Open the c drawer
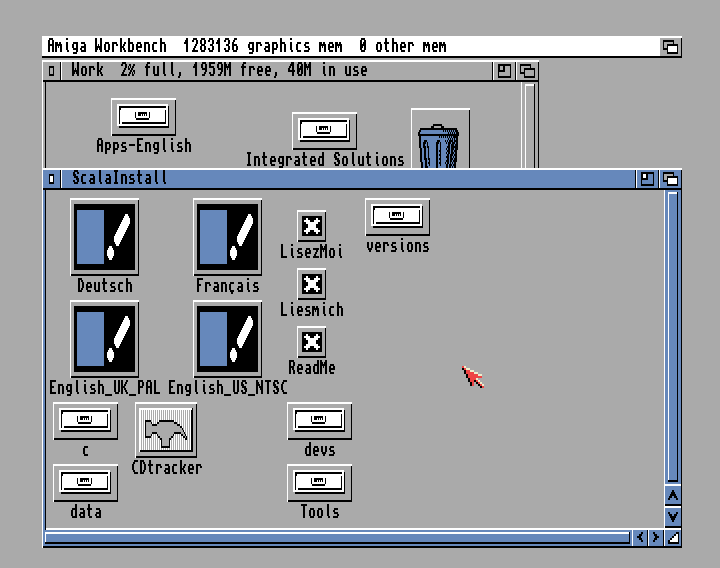 point(85,421)
